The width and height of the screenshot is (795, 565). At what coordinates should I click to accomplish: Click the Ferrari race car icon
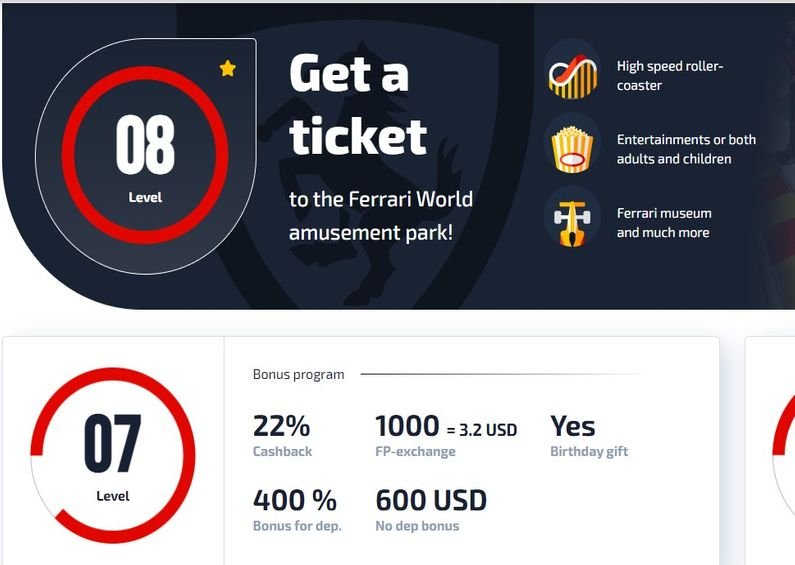click(x=572, y=222)
